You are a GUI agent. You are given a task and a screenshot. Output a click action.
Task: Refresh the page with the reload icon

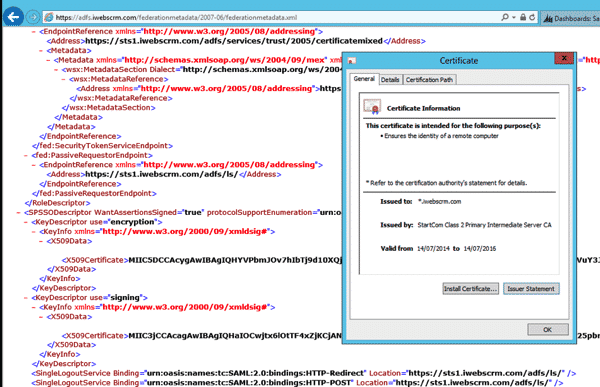click(532, 17)
